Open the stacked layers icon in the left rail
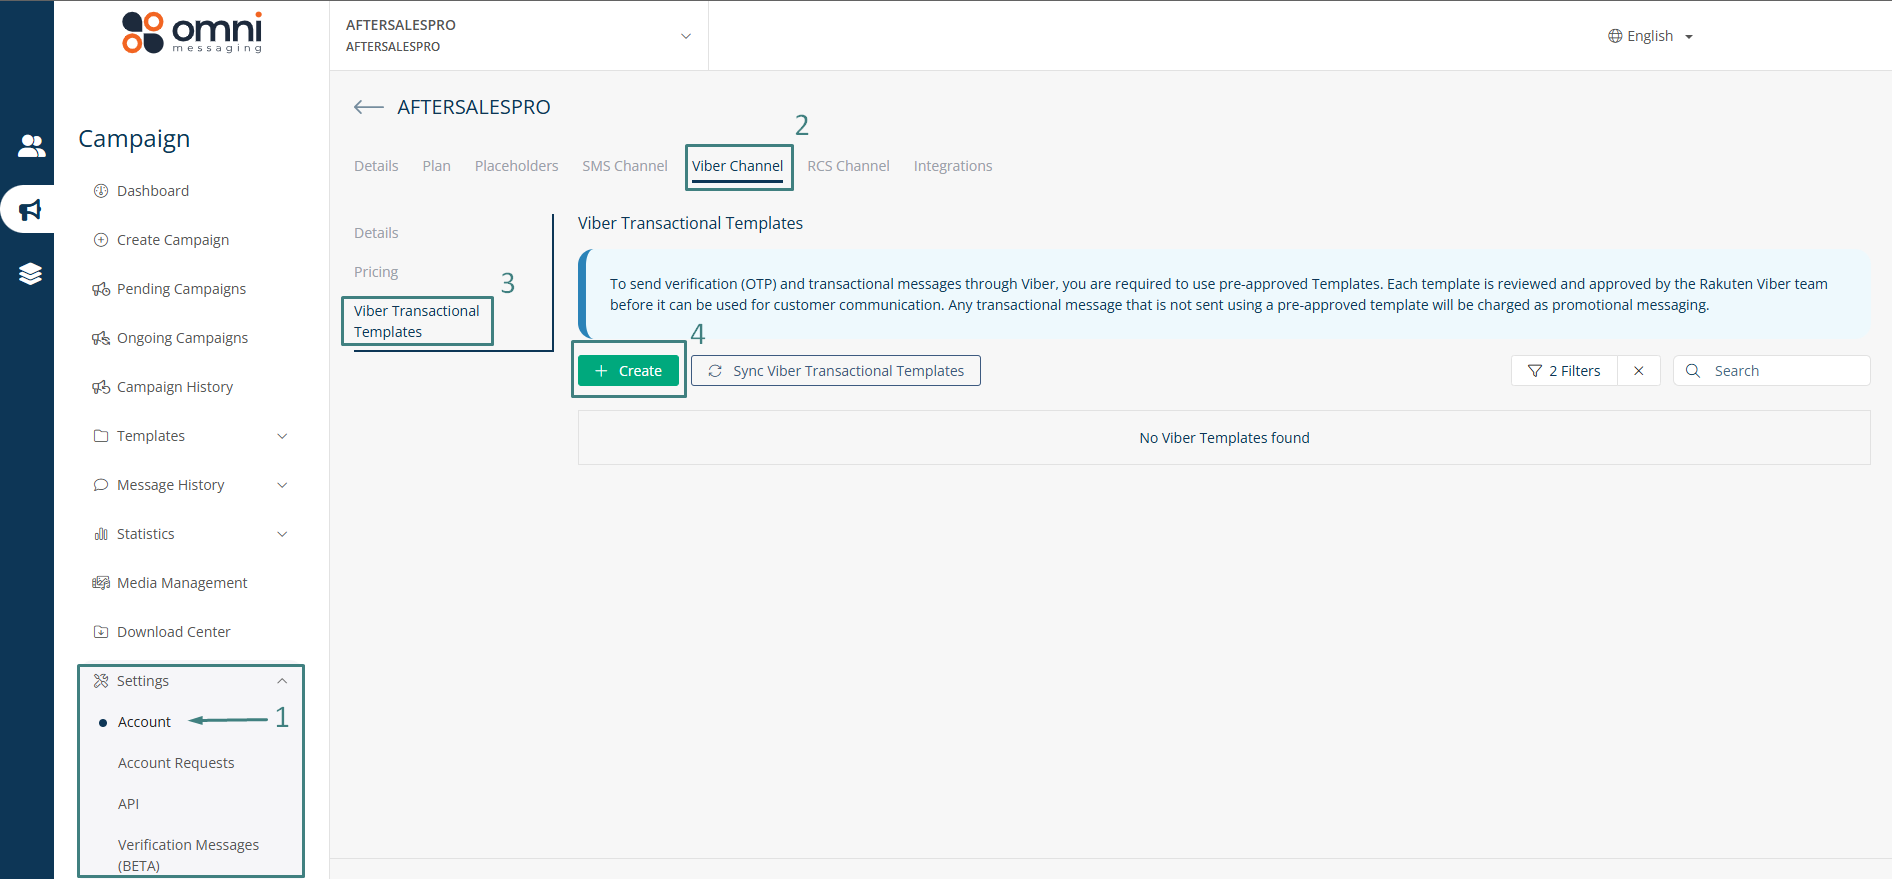 30,274
